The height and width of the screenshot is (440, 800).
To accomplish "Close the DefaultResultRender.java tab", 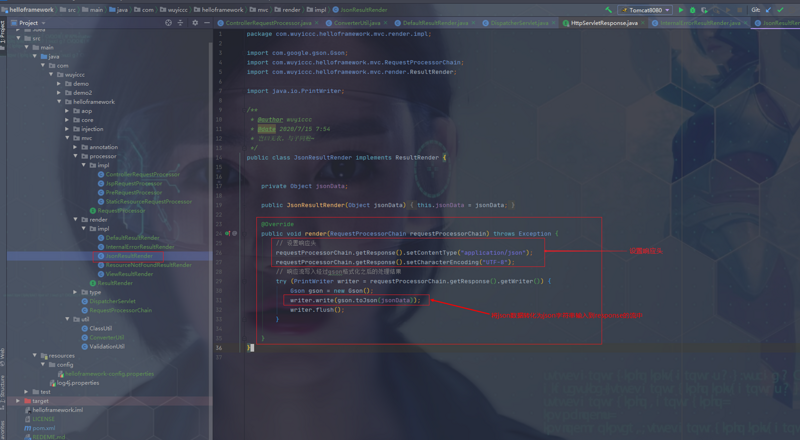I will (473, 23).
